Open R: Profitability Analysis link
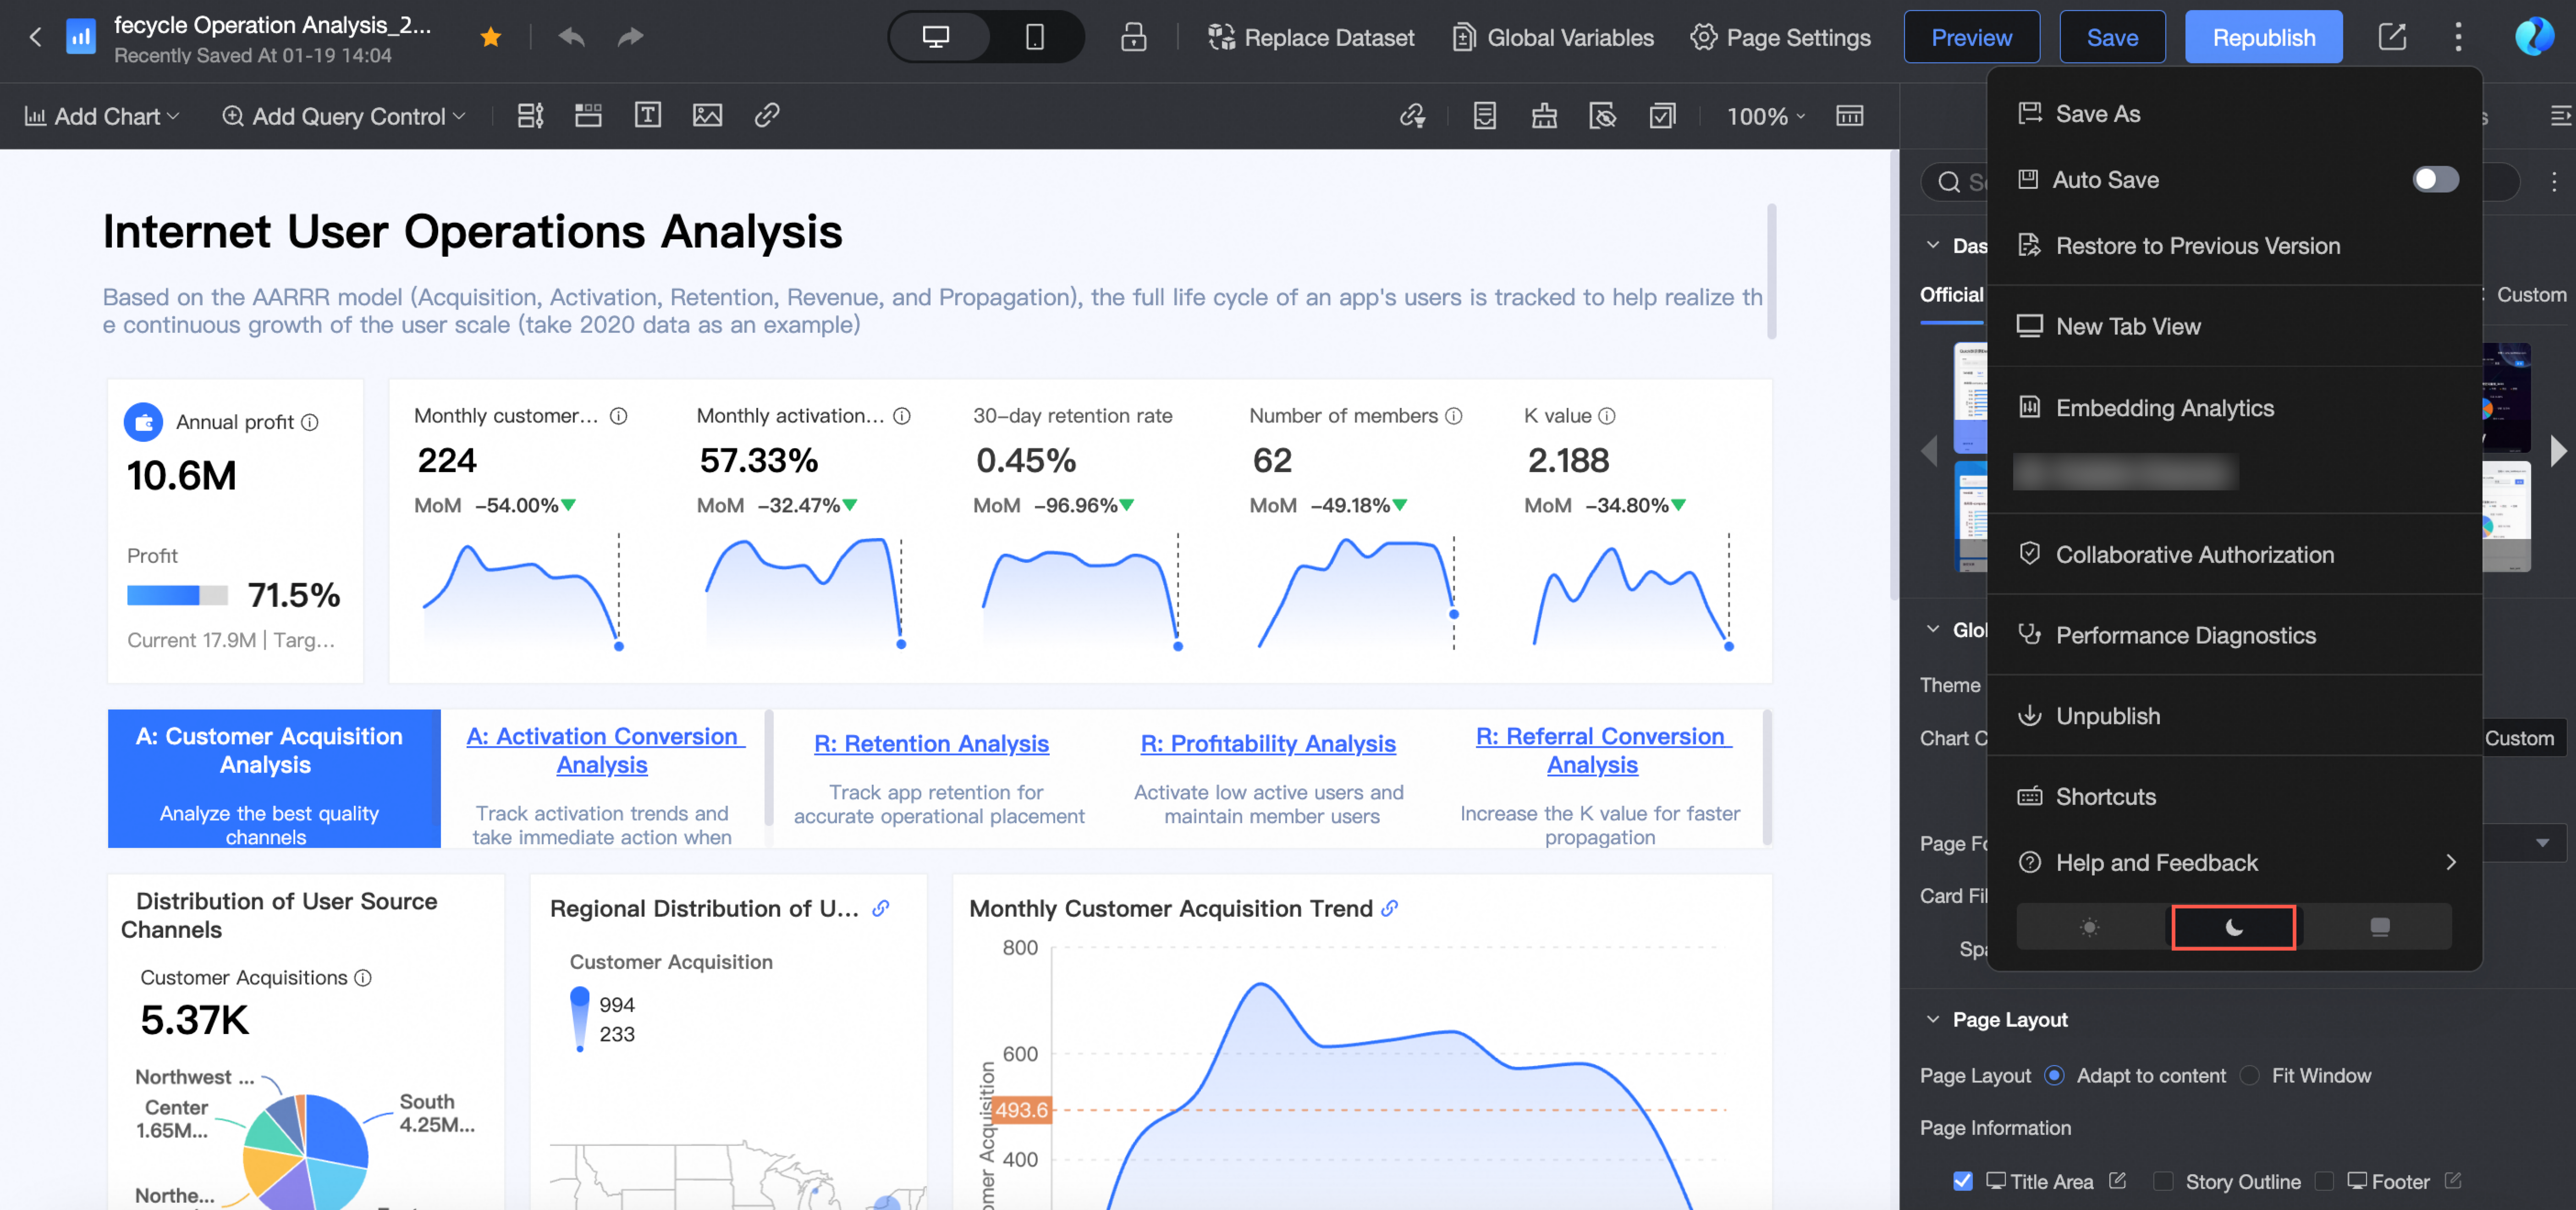This screenshot has width=2576, height=1210. tap(1268, 744)
